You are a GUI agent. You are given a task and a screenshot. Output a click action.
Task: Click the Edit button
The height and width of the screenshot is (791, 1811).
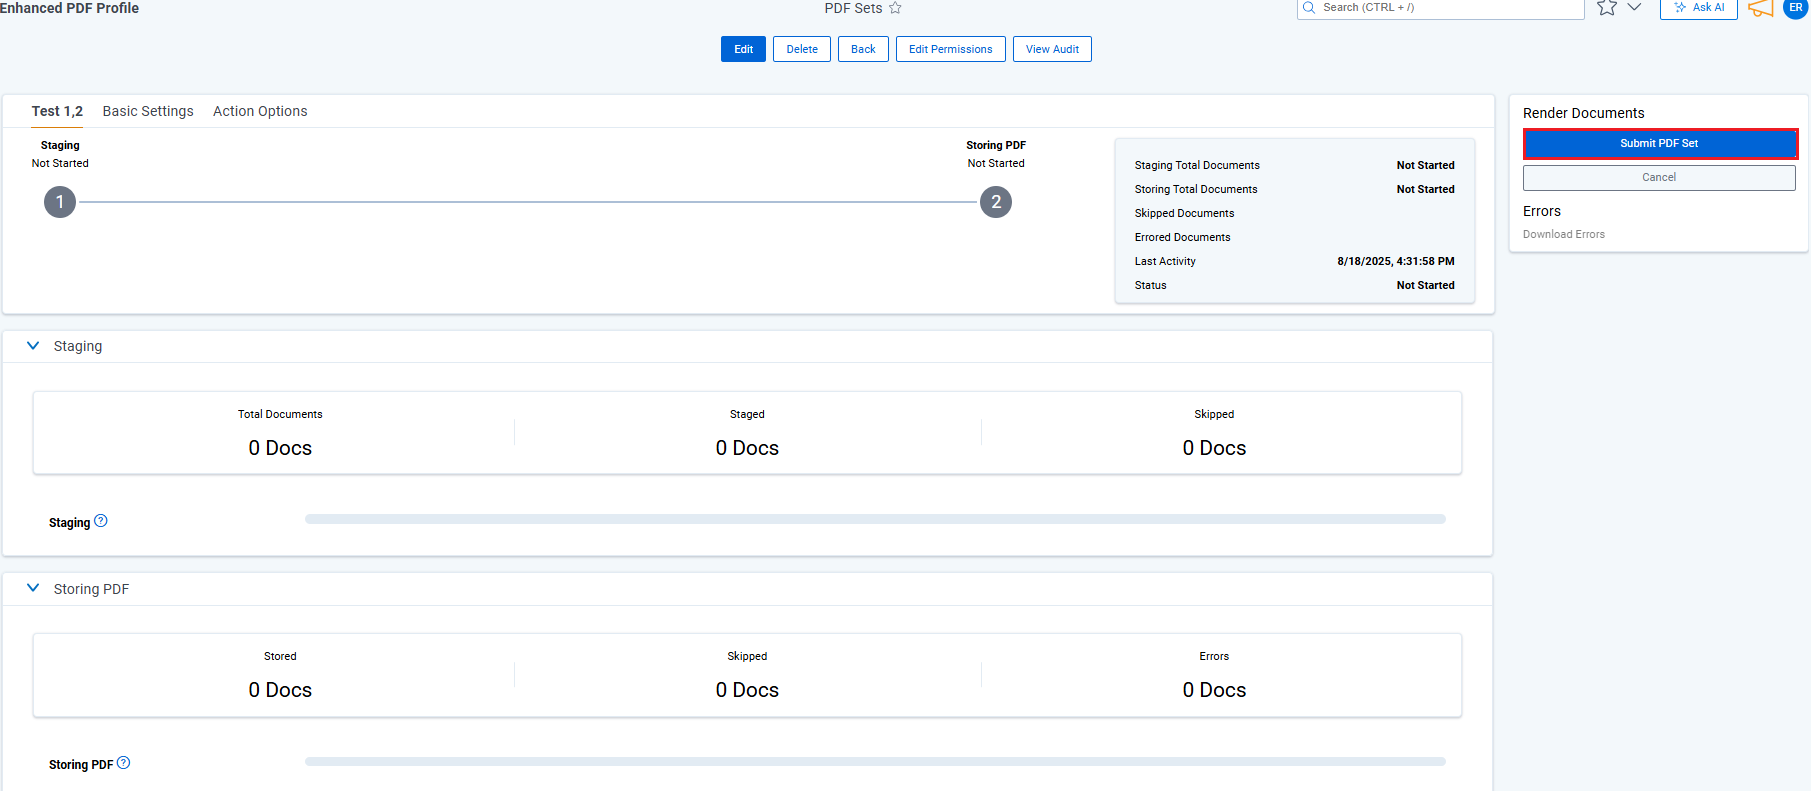pyautogui.click(x=743, y=49)
